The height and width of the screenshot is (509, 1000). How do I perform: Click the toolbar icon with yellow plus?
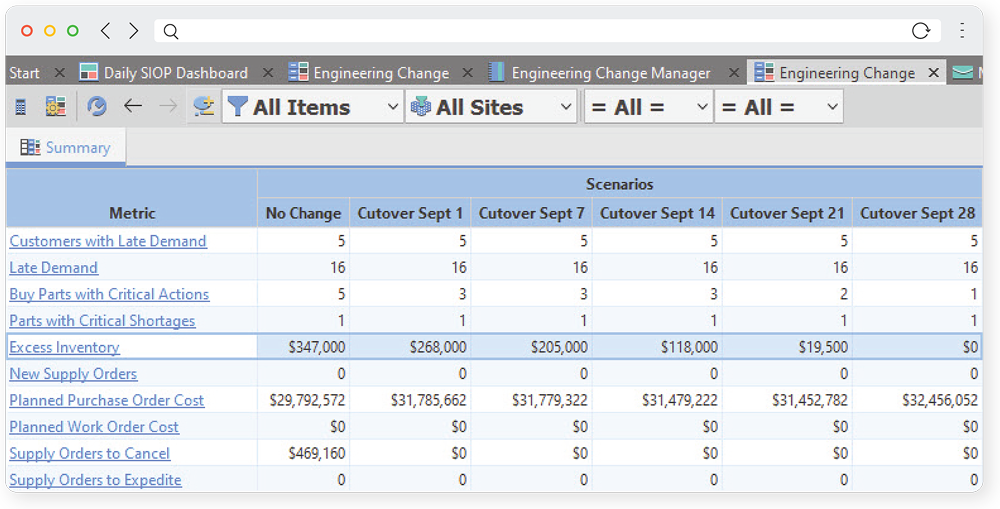[x=203, y=107]
